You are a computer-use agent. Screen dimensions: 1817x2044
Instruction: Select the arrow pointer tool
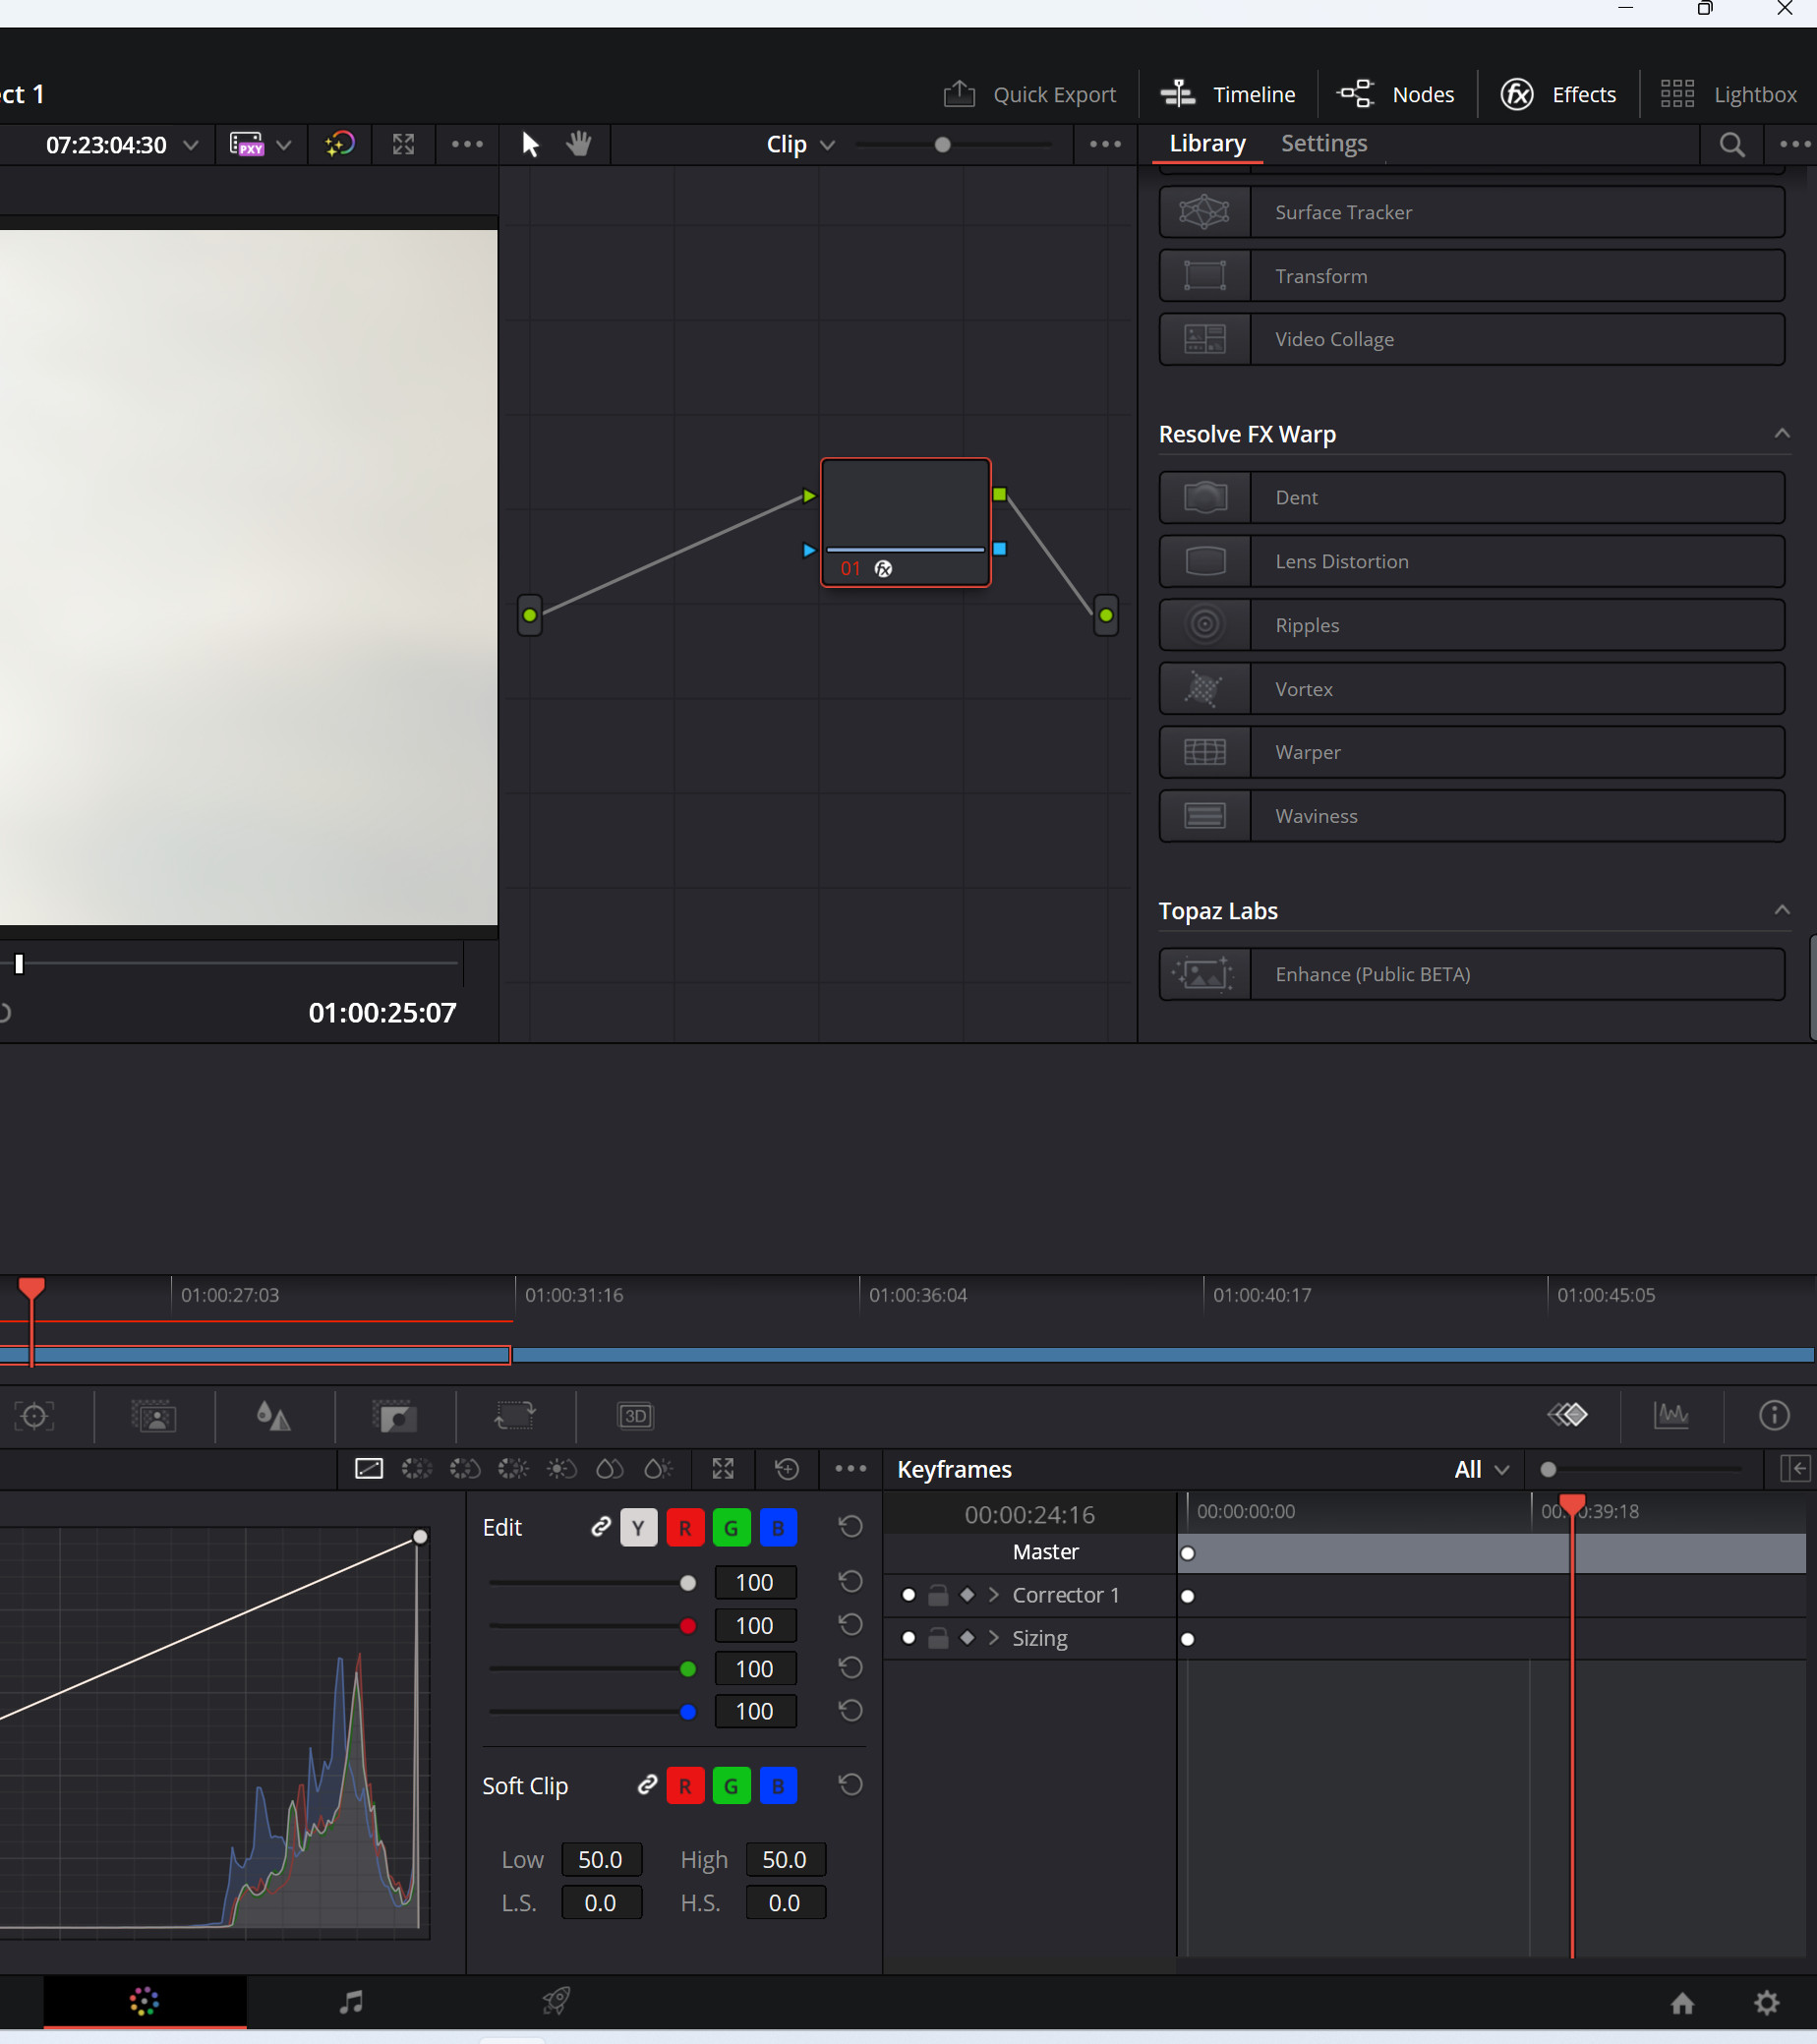[x=530, y=145]
